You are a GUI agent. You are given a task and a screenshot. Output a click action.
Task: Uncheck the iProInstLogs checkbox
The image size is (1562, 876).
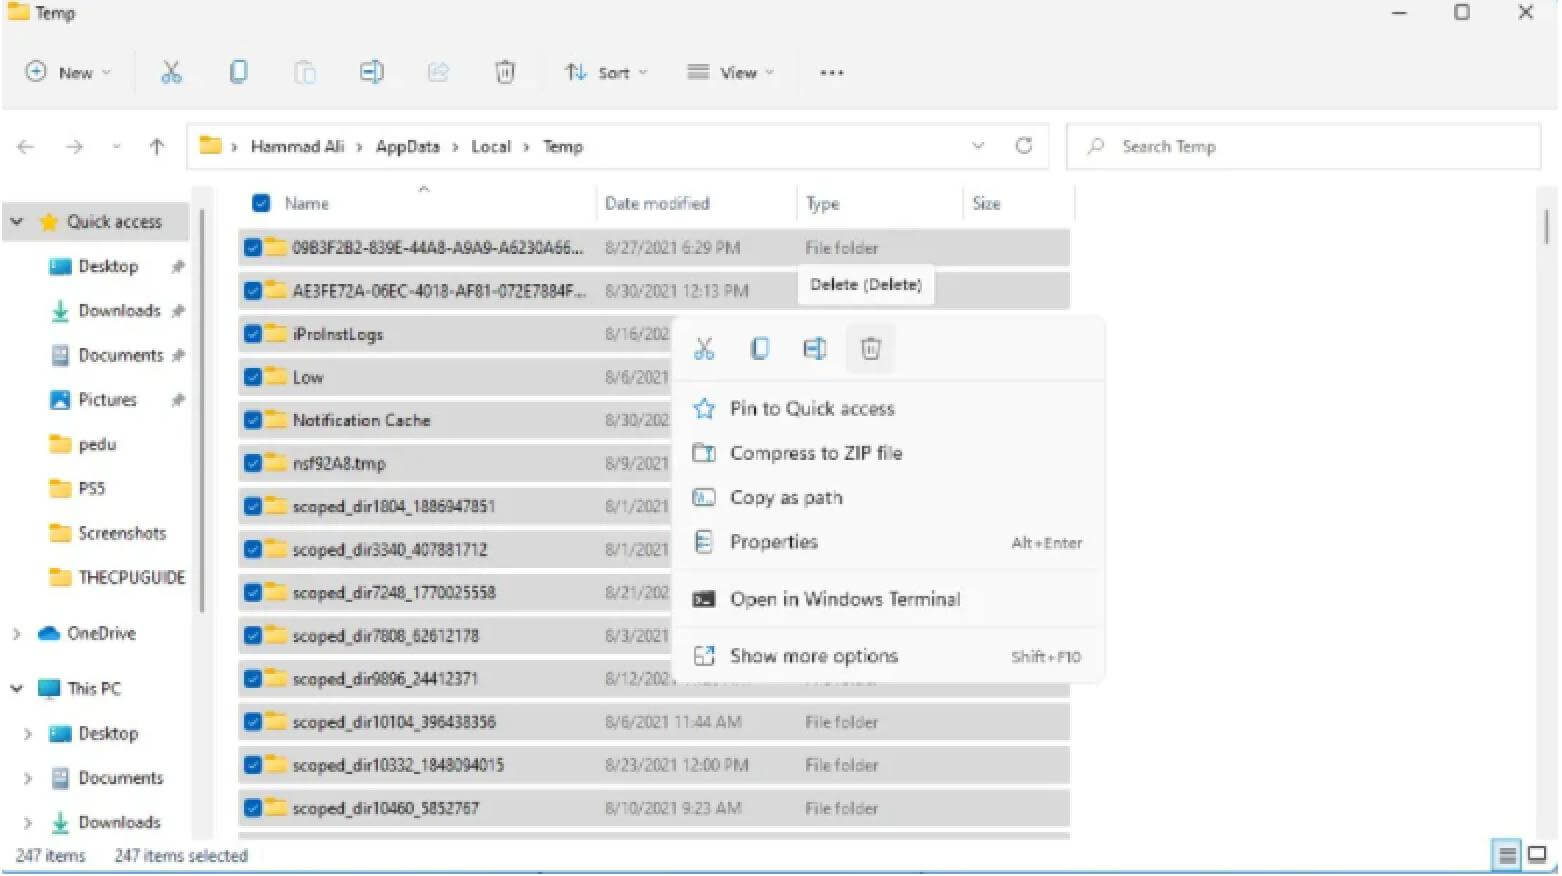[253, 334]
